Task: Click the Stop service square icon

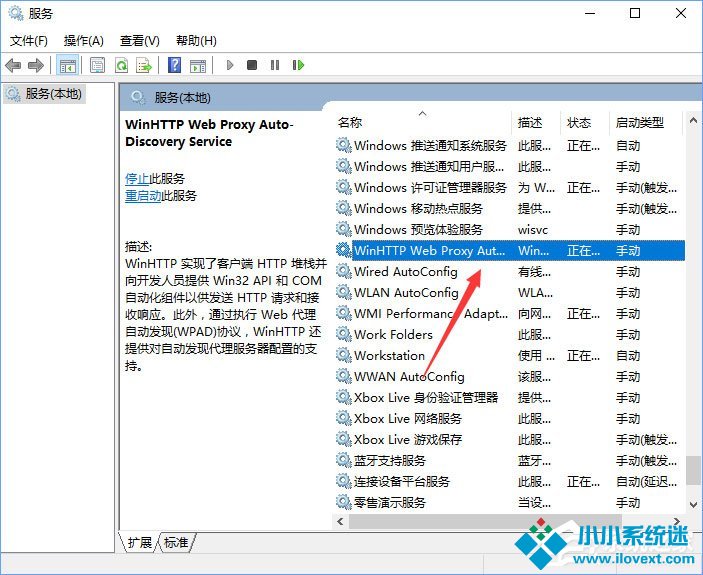Action: (x=252, y=65)
